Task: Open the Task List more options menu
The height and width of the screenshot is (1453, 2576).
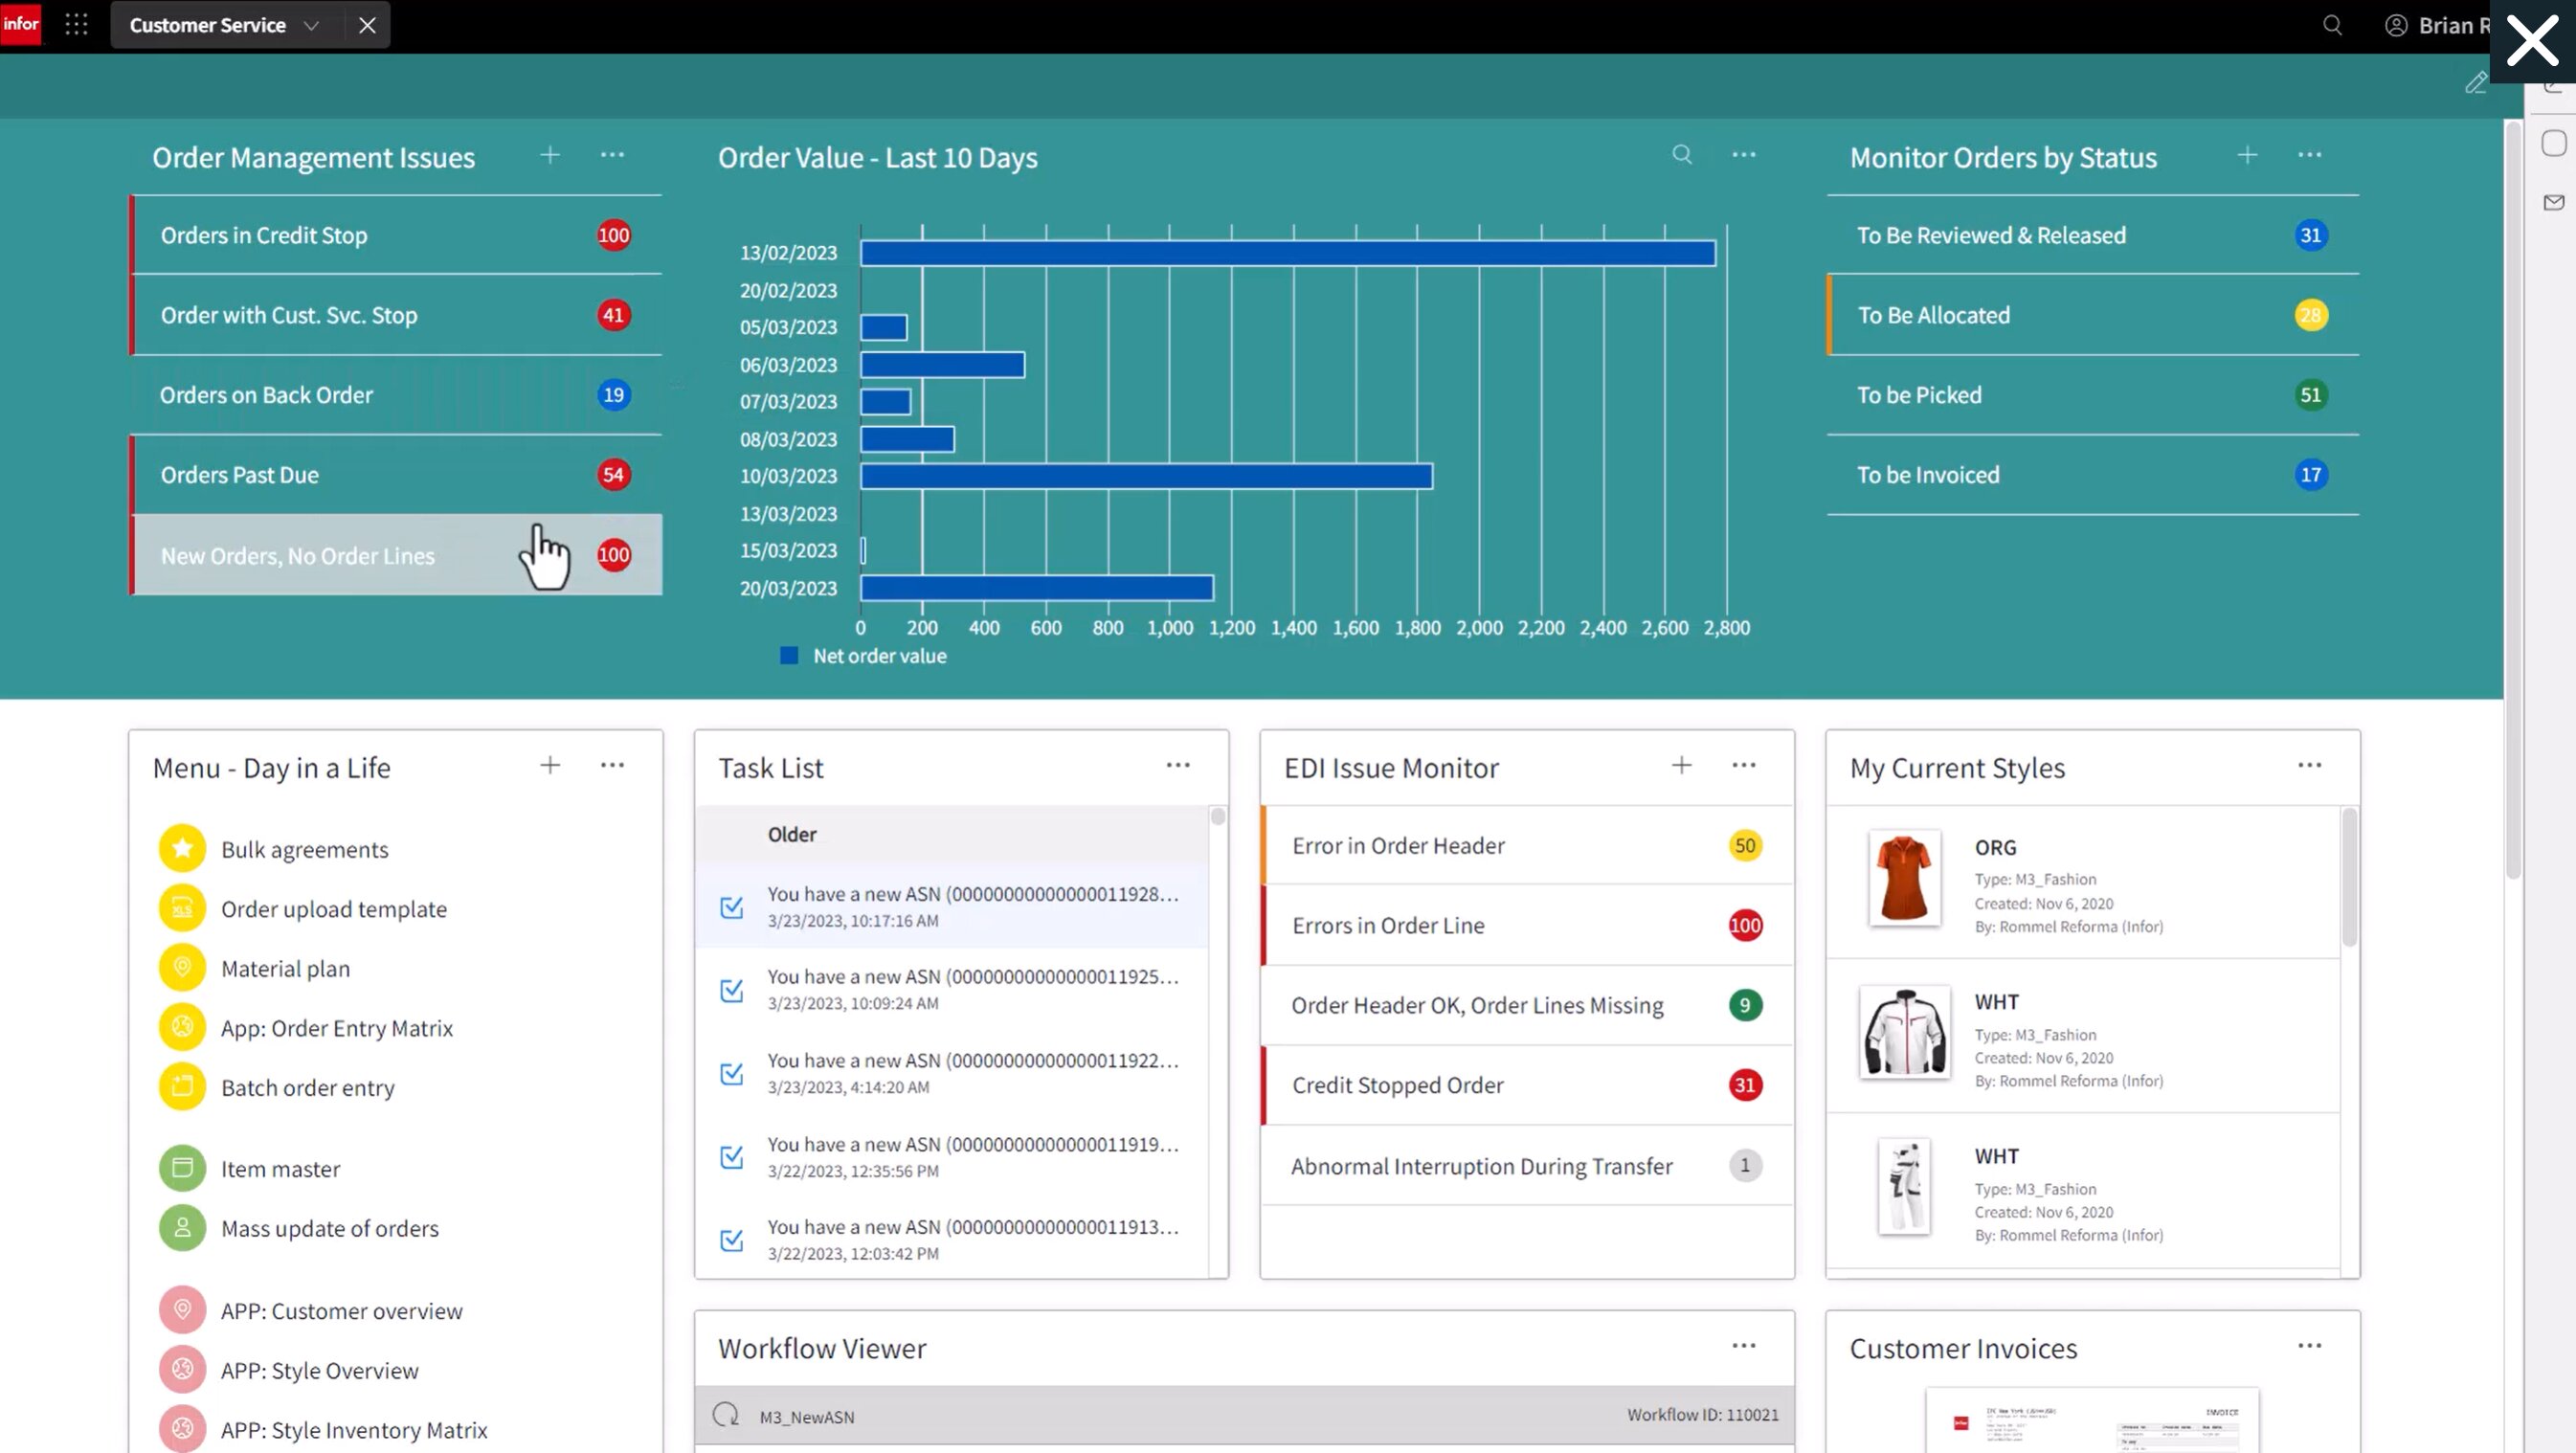Action: coord(1178,765)
